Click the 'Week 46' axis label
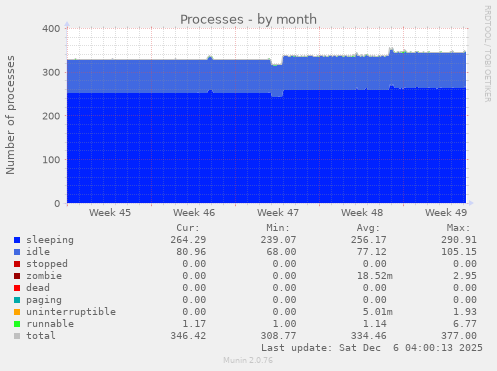This screenshot has height=371, width=497. tap(194, 213)
